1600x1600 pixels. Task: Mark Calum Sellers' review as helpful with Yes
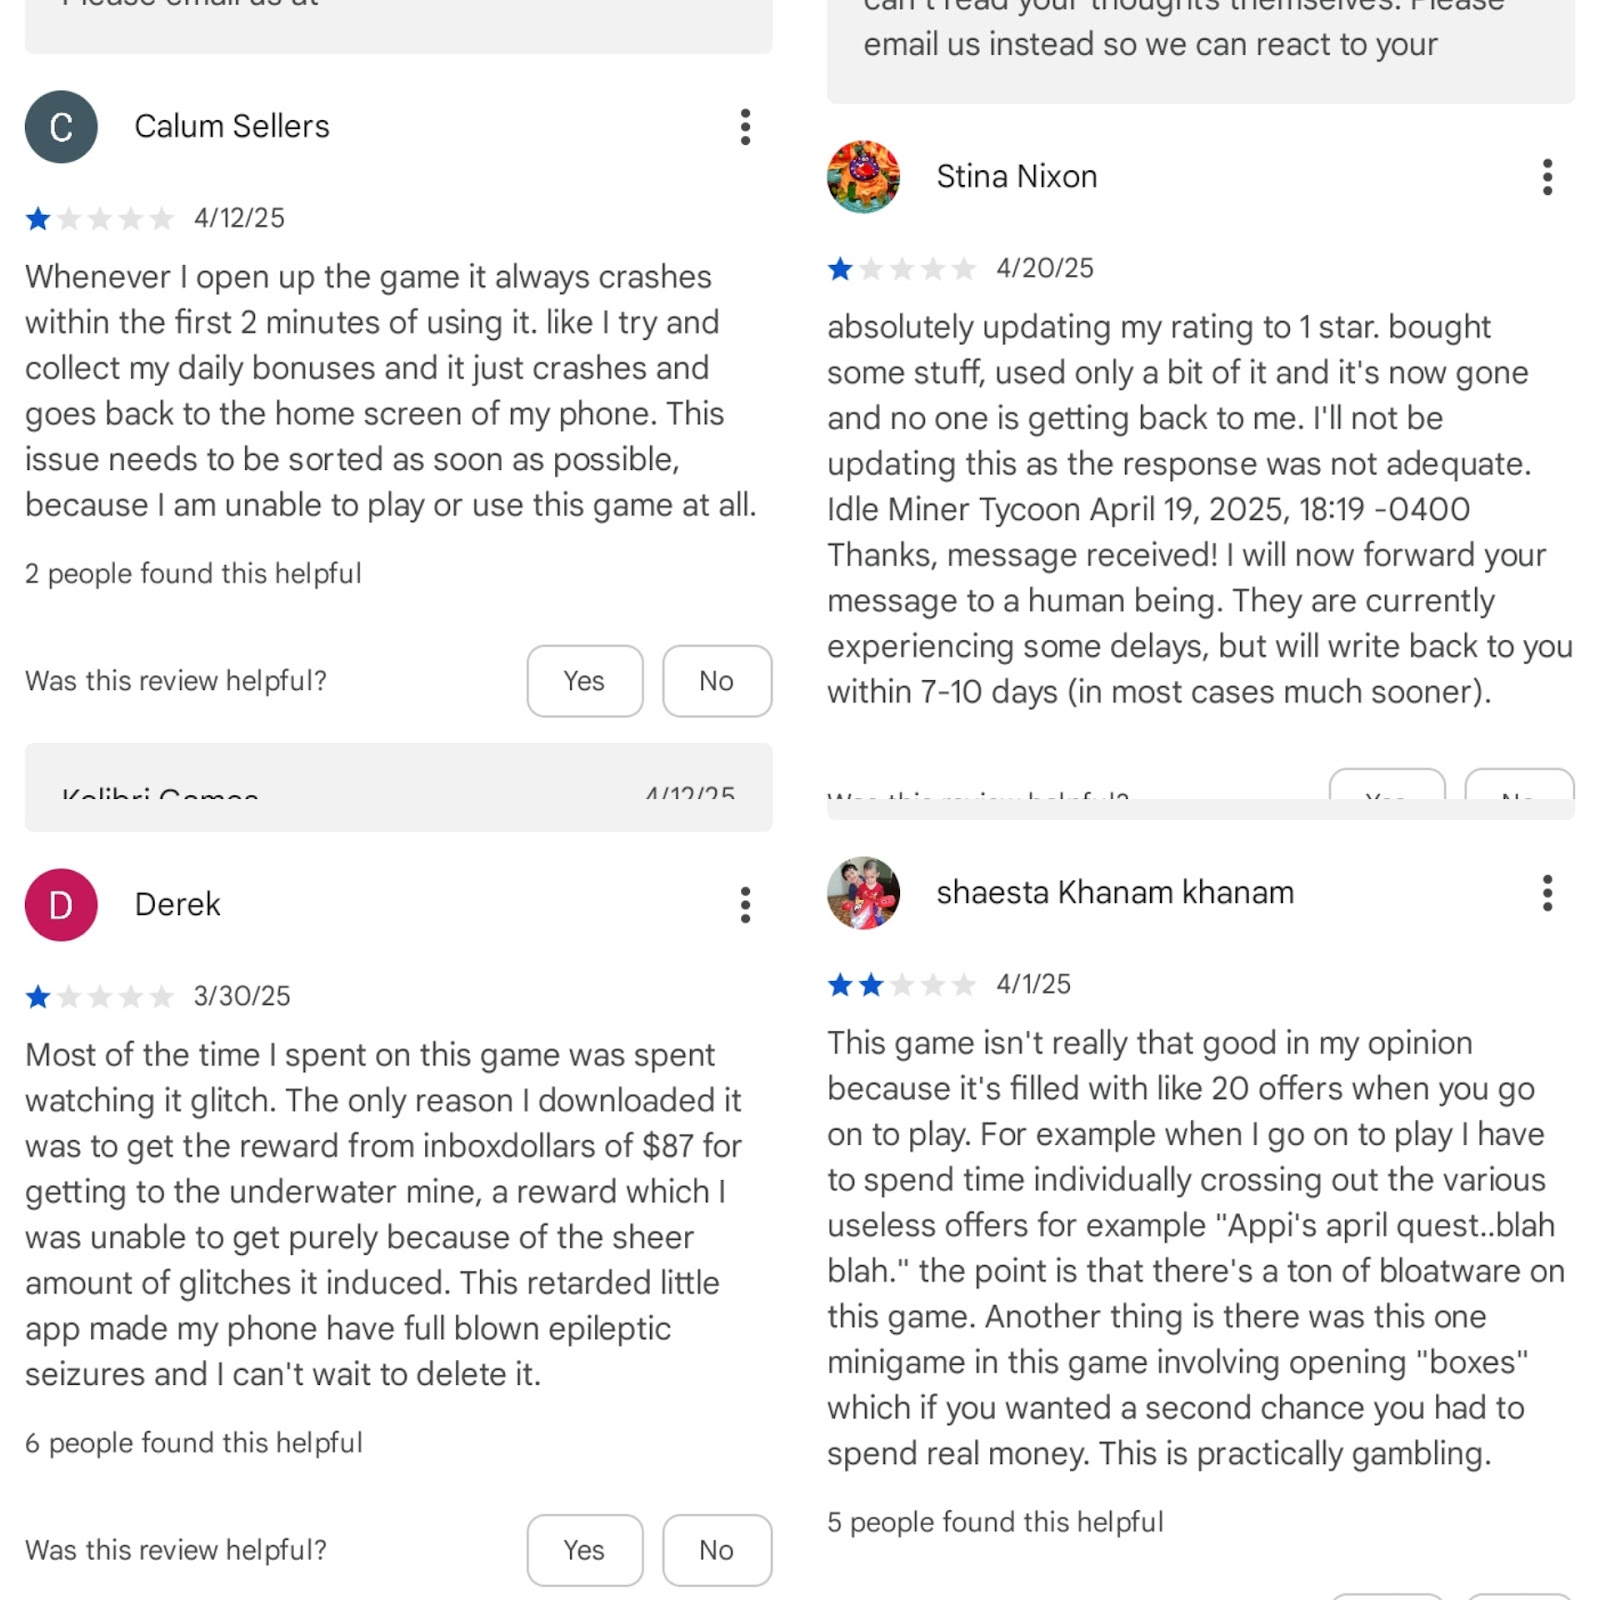pos(585,681)
